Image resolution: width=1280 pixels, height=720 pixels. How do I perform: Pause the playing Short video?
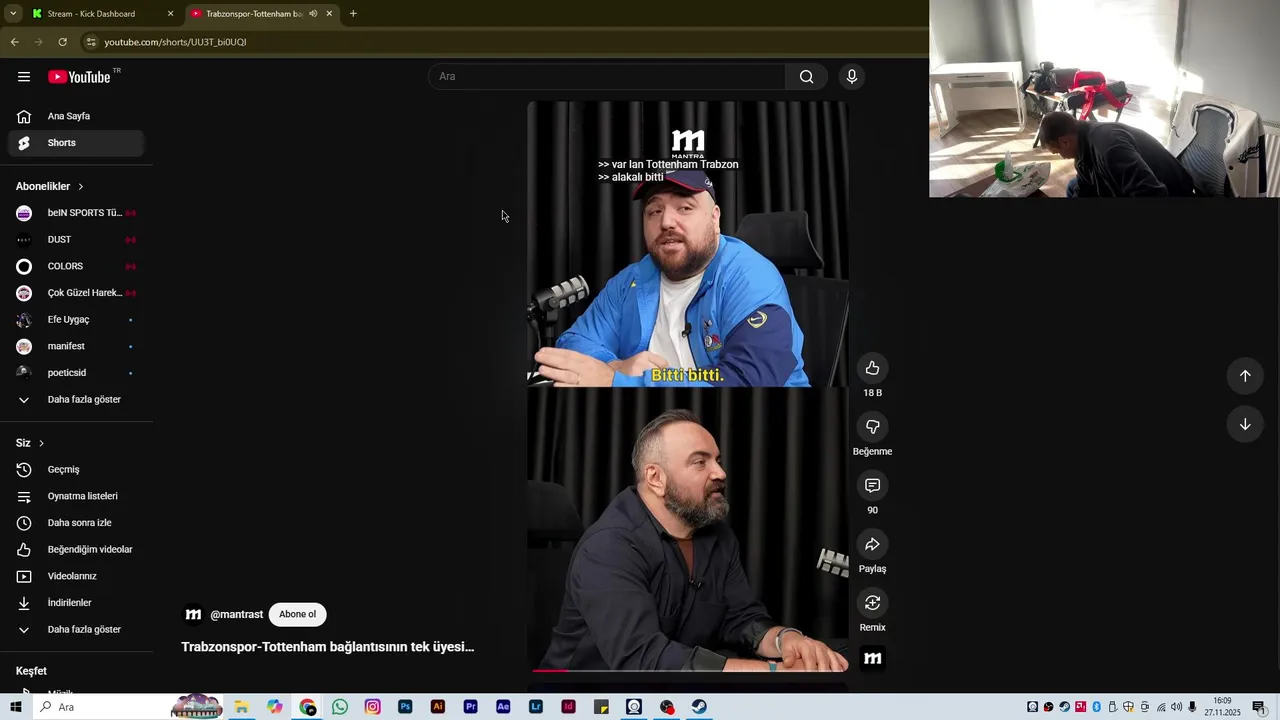688,386
